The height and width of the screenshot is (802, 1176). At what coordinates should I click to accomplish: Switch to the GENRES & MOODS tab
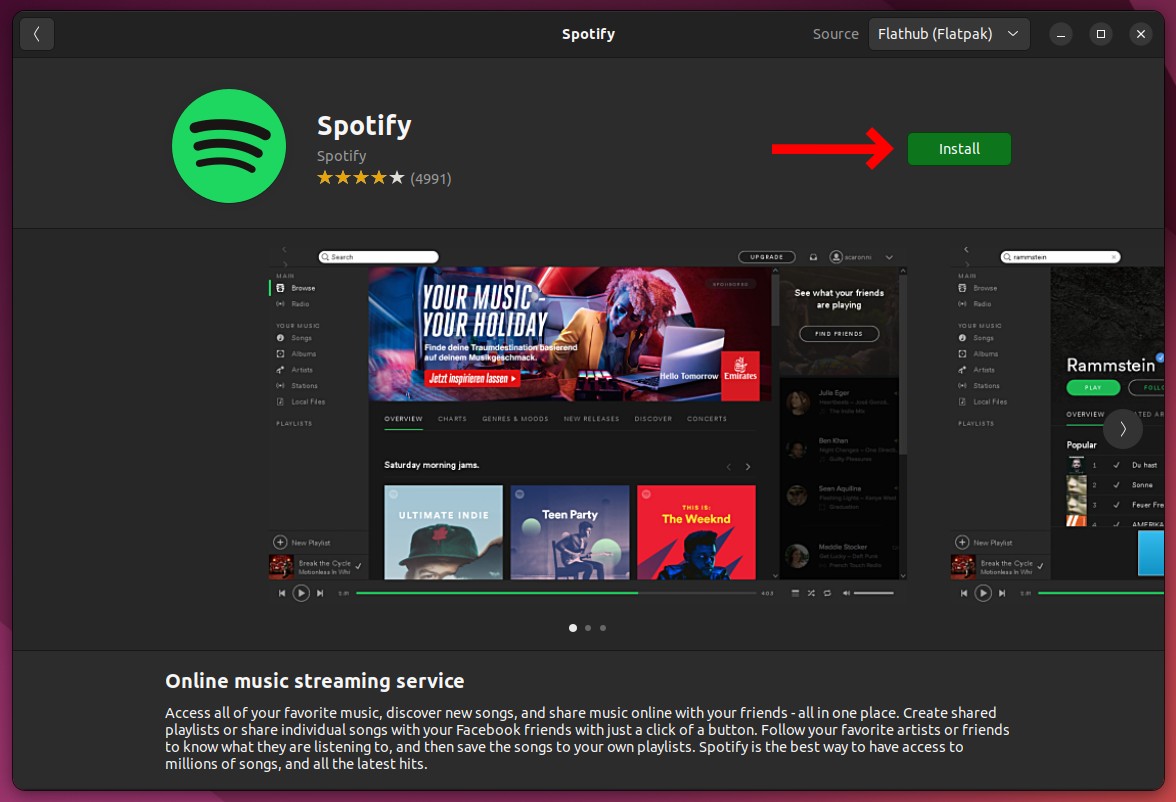(515, 419)
